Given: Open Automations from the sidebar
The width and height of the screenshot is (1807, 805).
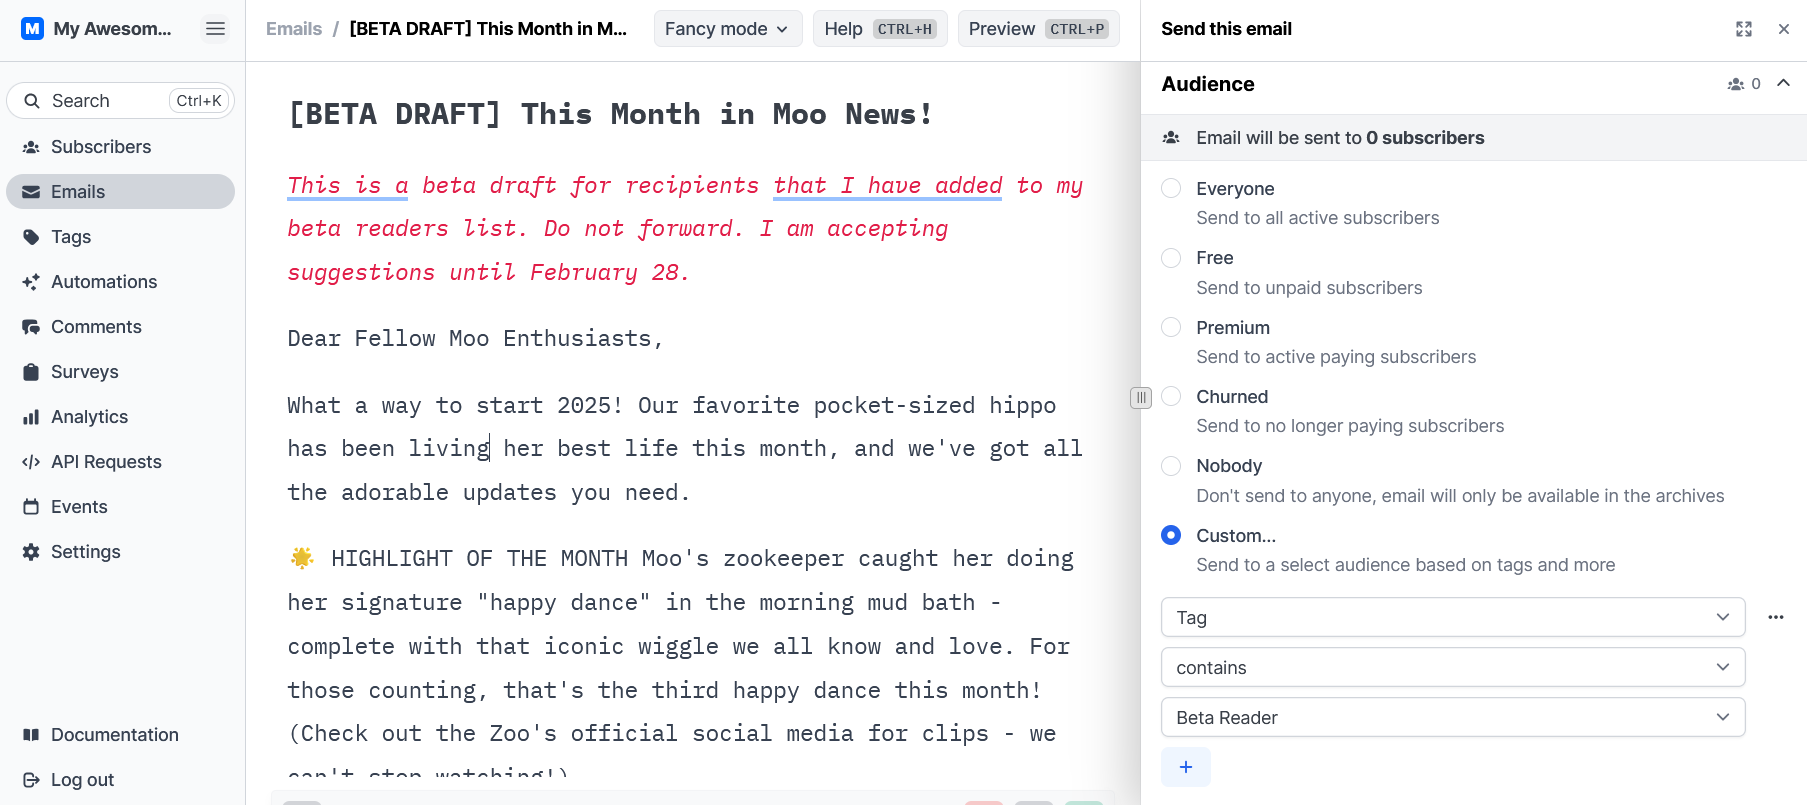Looking at the screenshot, I should point(104,282).
